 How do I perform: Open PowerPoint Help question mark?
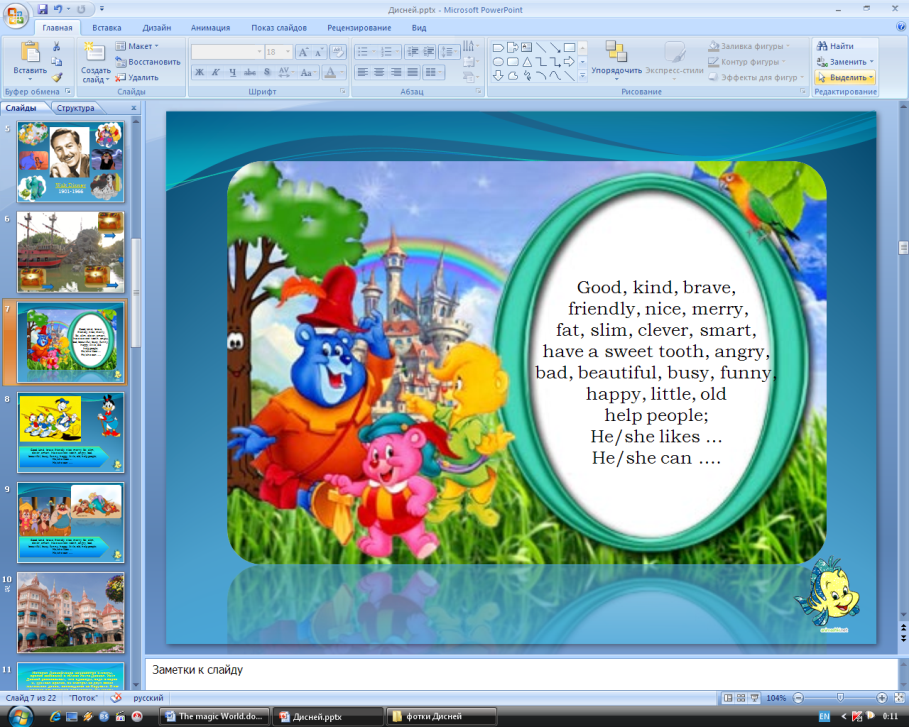tap(901, 27)
